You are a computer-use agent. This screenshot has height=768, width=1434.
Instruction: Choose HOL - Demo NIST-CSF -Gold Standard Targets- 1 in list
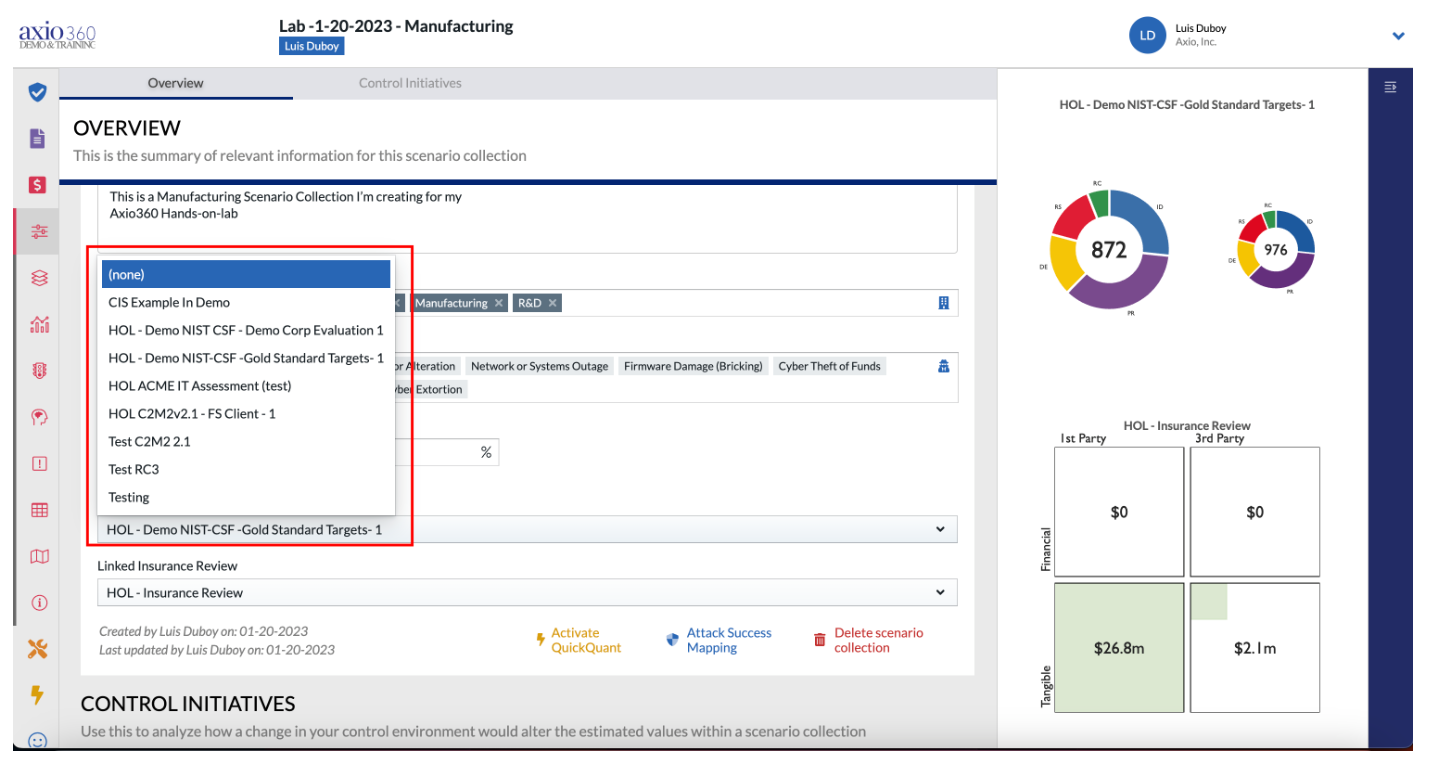coord(246,358)
